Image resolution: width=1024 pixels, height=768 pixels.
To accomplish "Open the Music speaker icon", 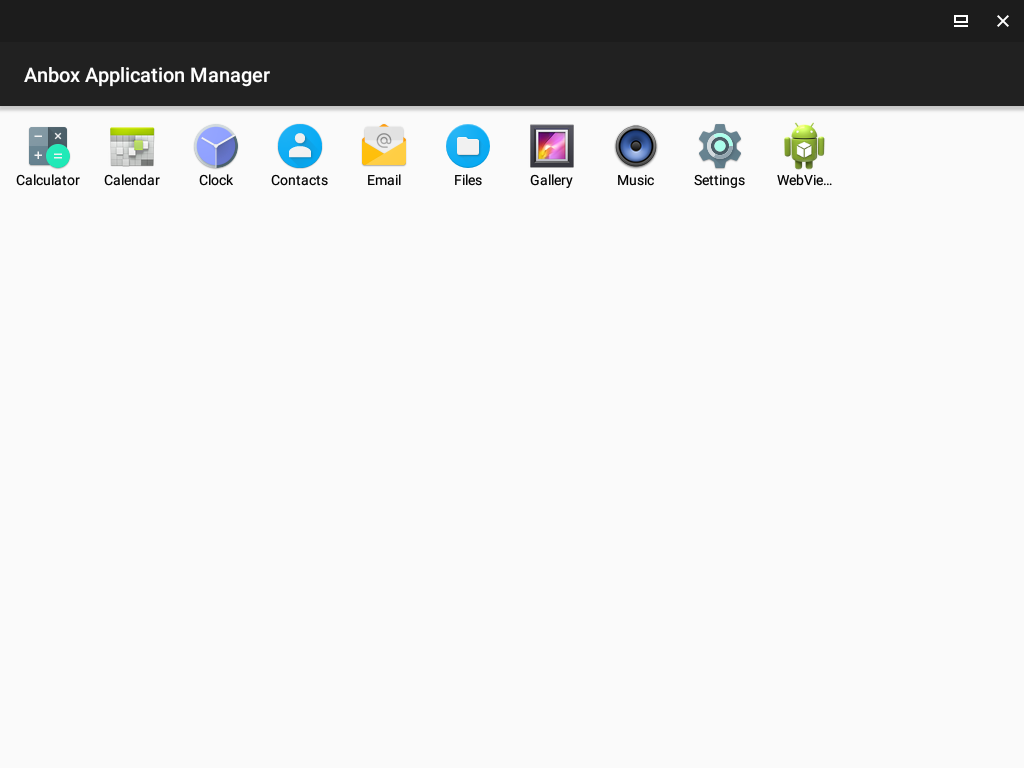I will tap(635, 146).
